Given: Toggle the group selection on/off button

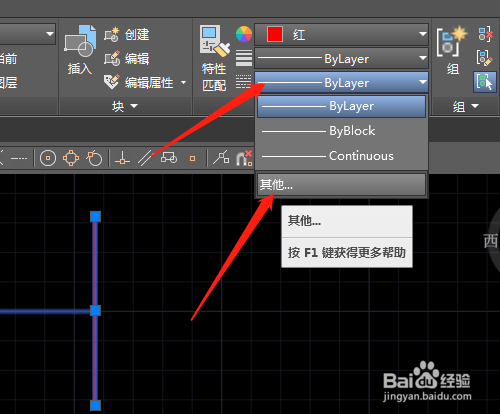Looking at the screenshot, I should click(x=485, y=82).
